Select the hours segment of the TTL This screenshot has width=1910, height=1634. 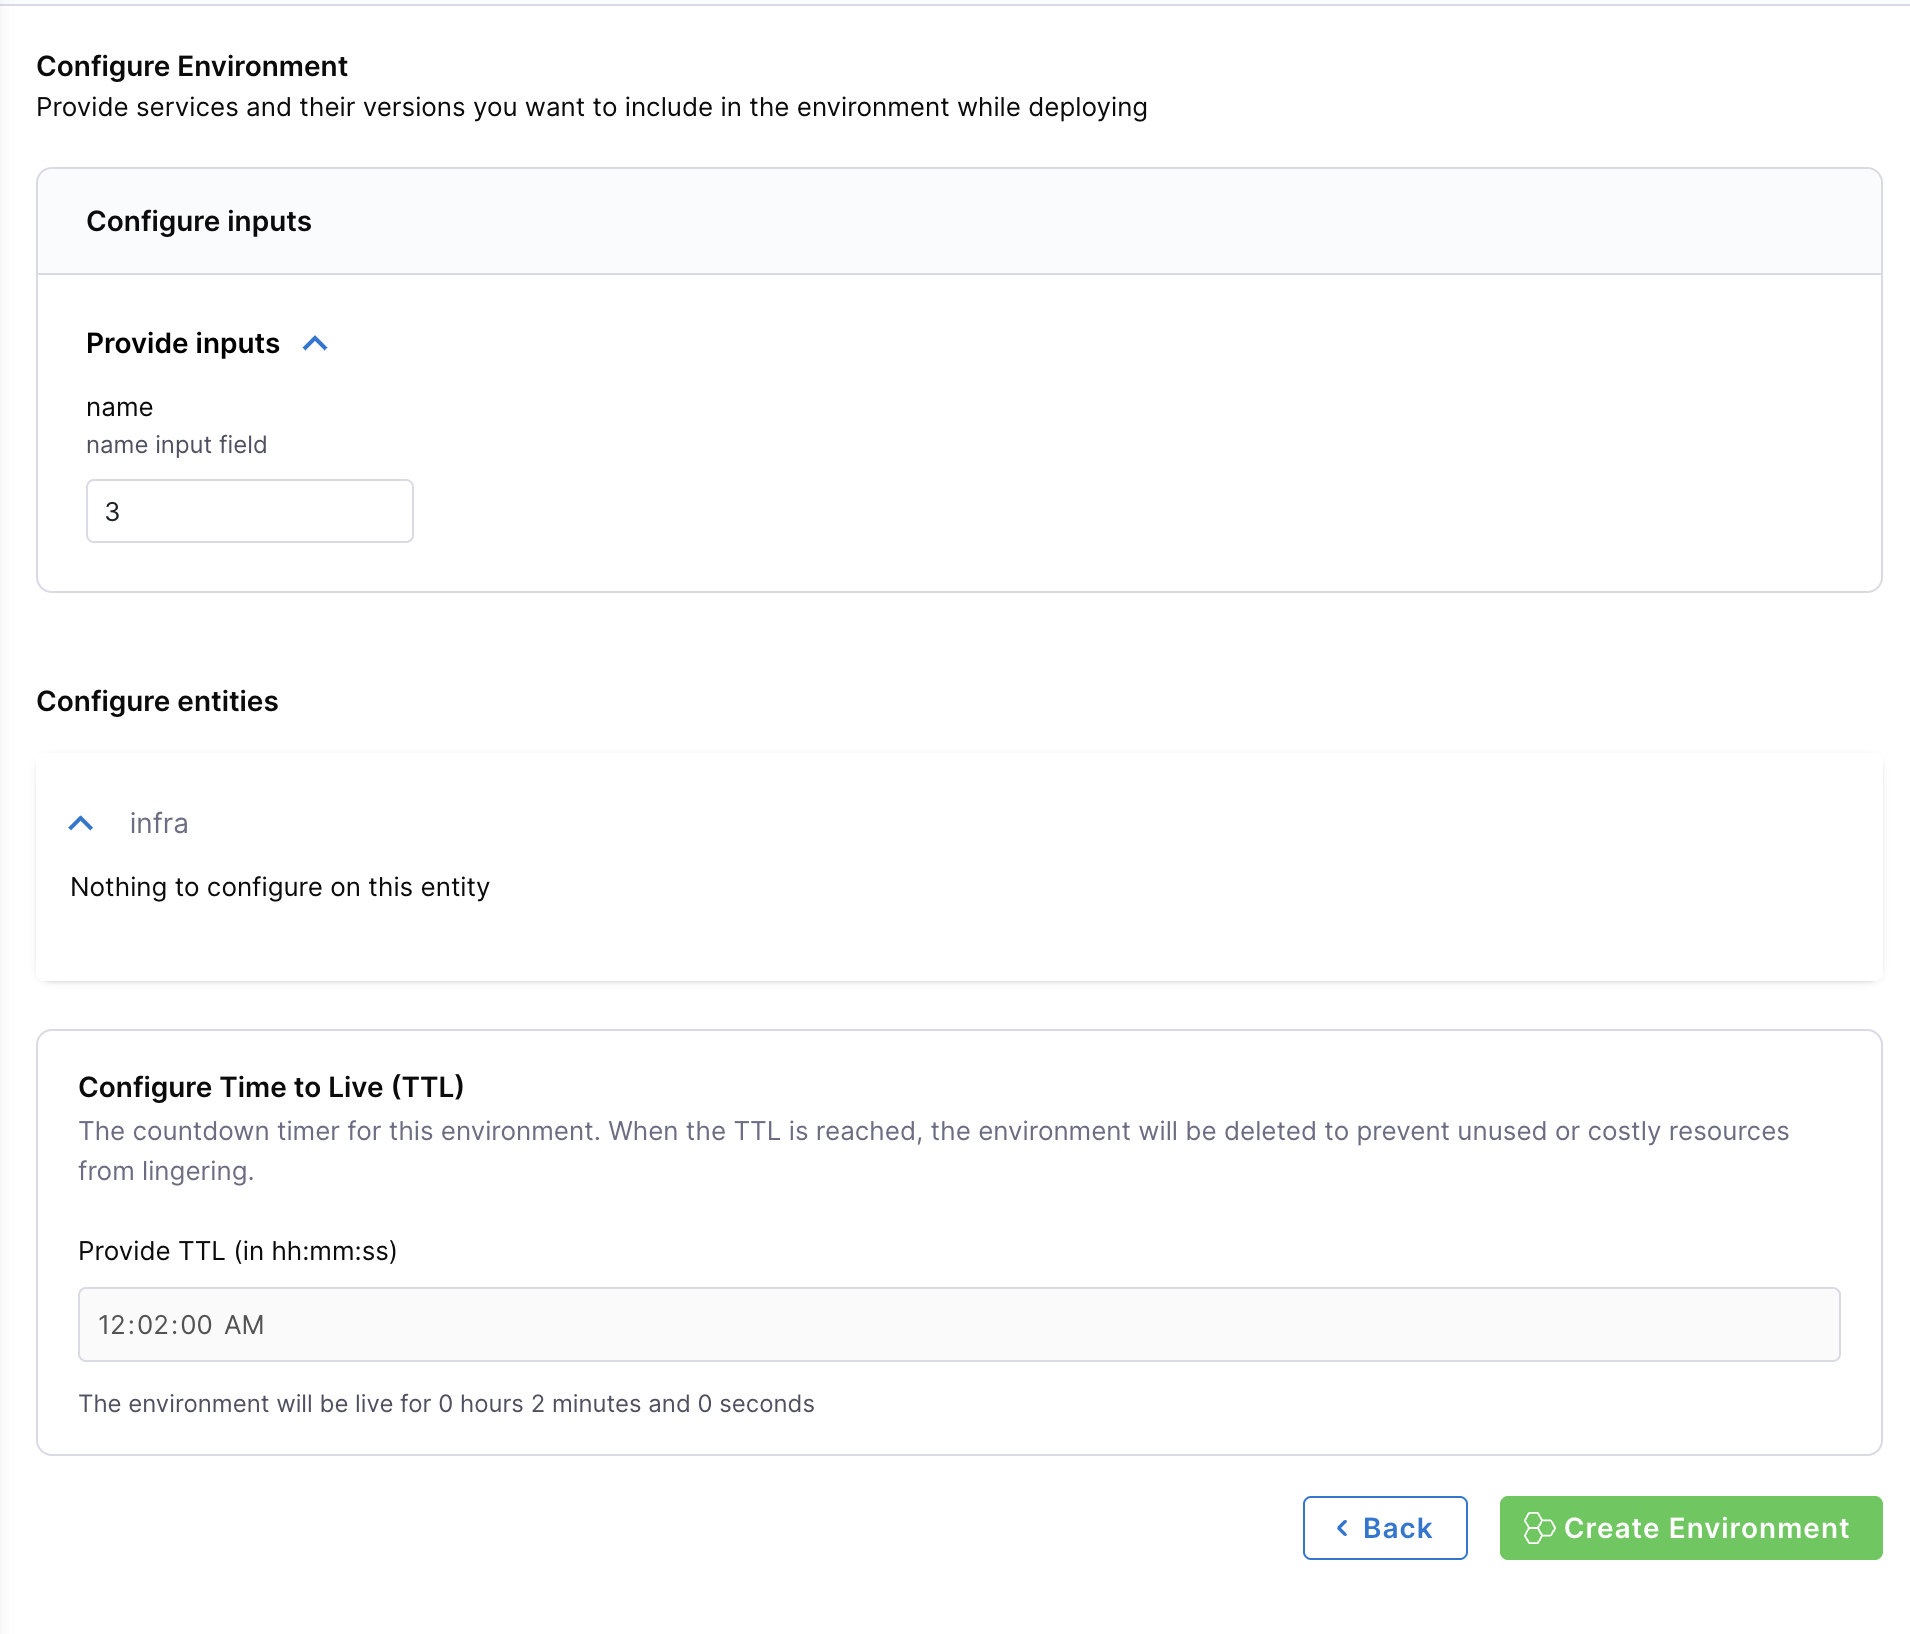click(x=111, y=1325)
